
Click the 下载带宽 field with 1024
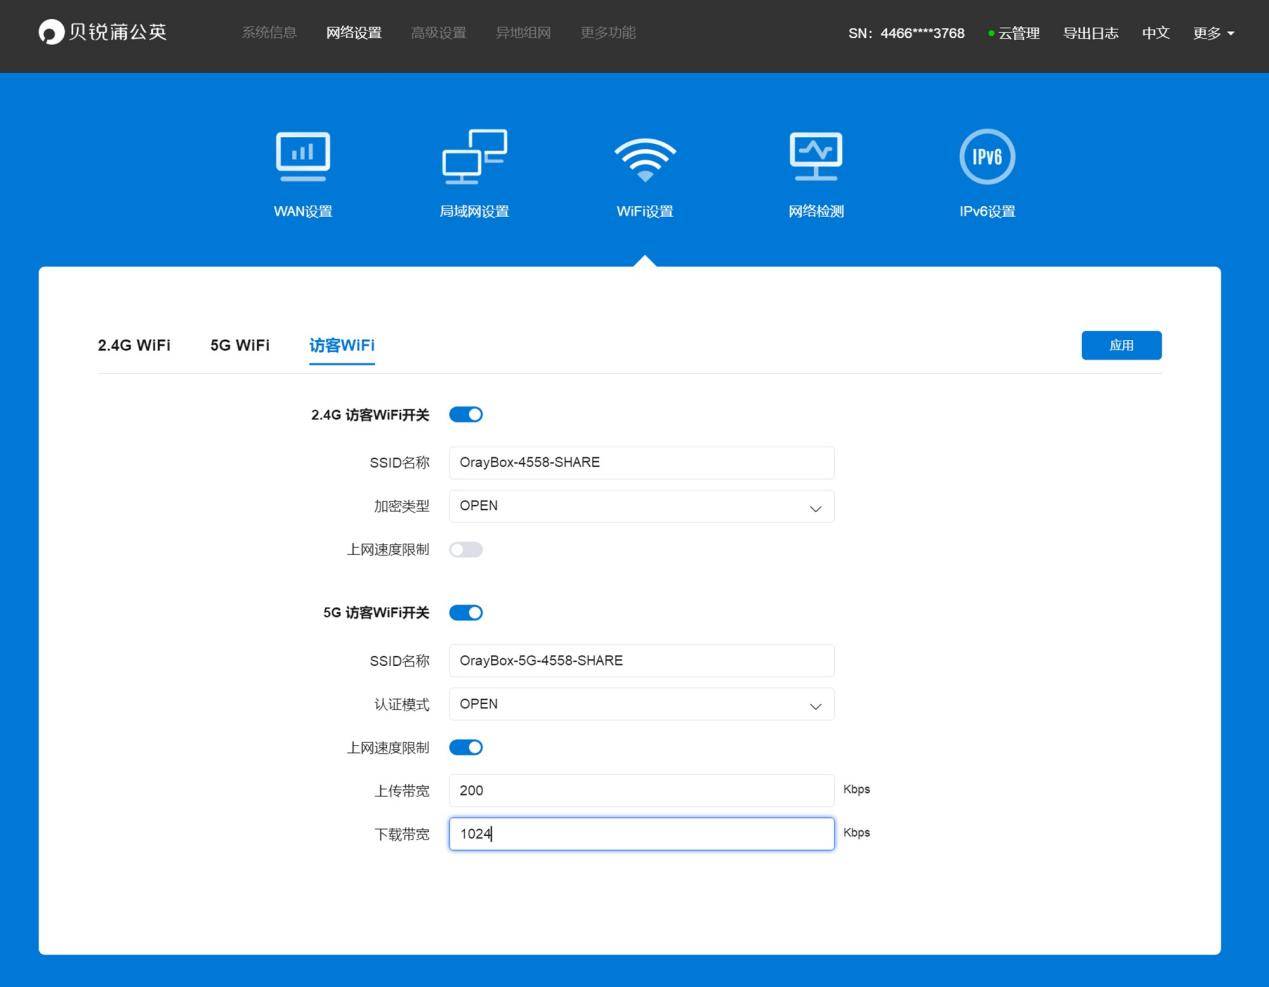[x=641, y=834]
